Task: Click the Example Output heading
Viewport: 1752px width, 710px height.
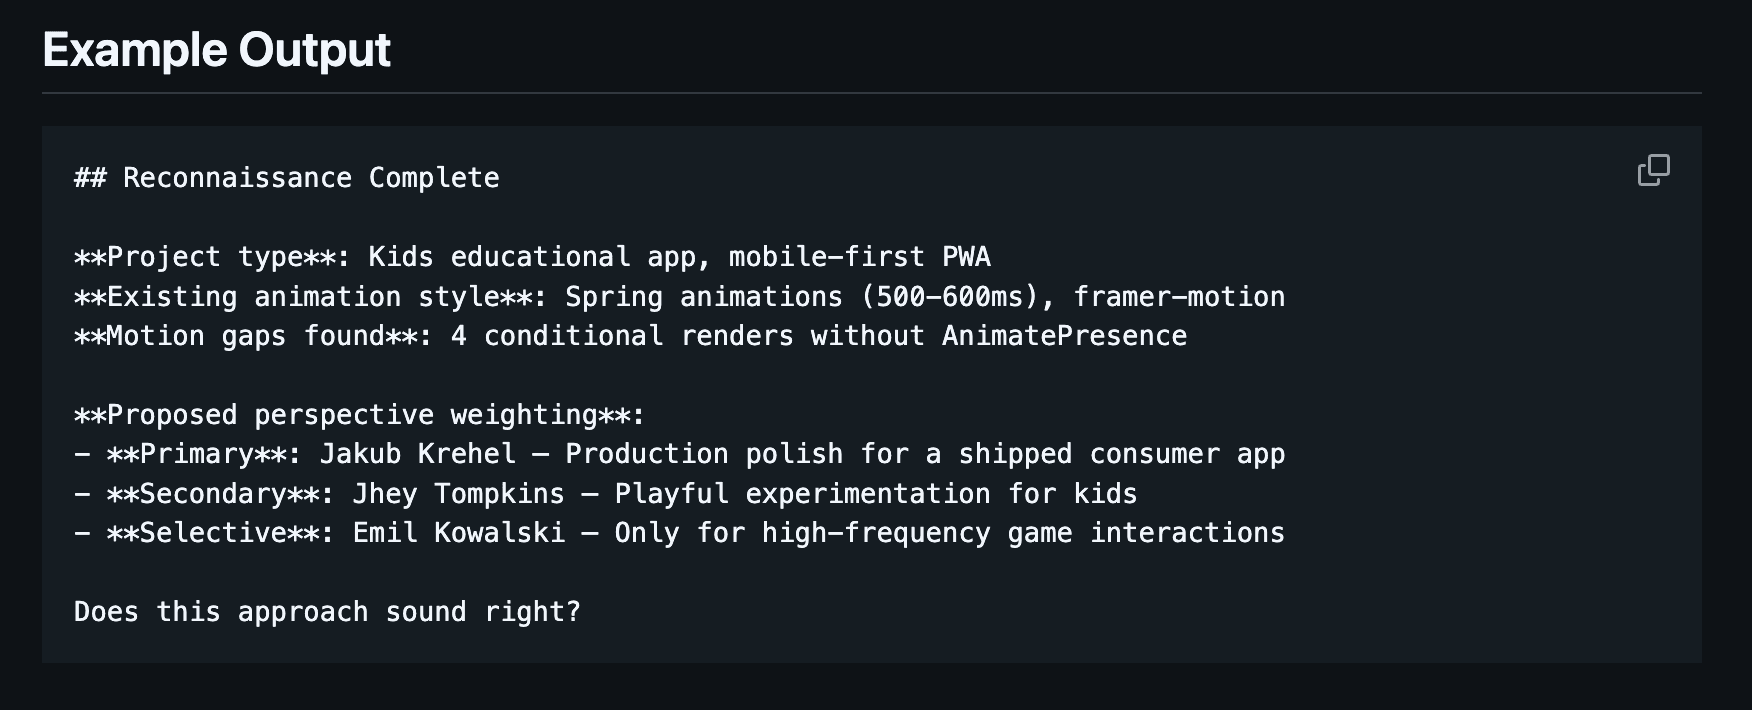Action: (x=216, y=50)
